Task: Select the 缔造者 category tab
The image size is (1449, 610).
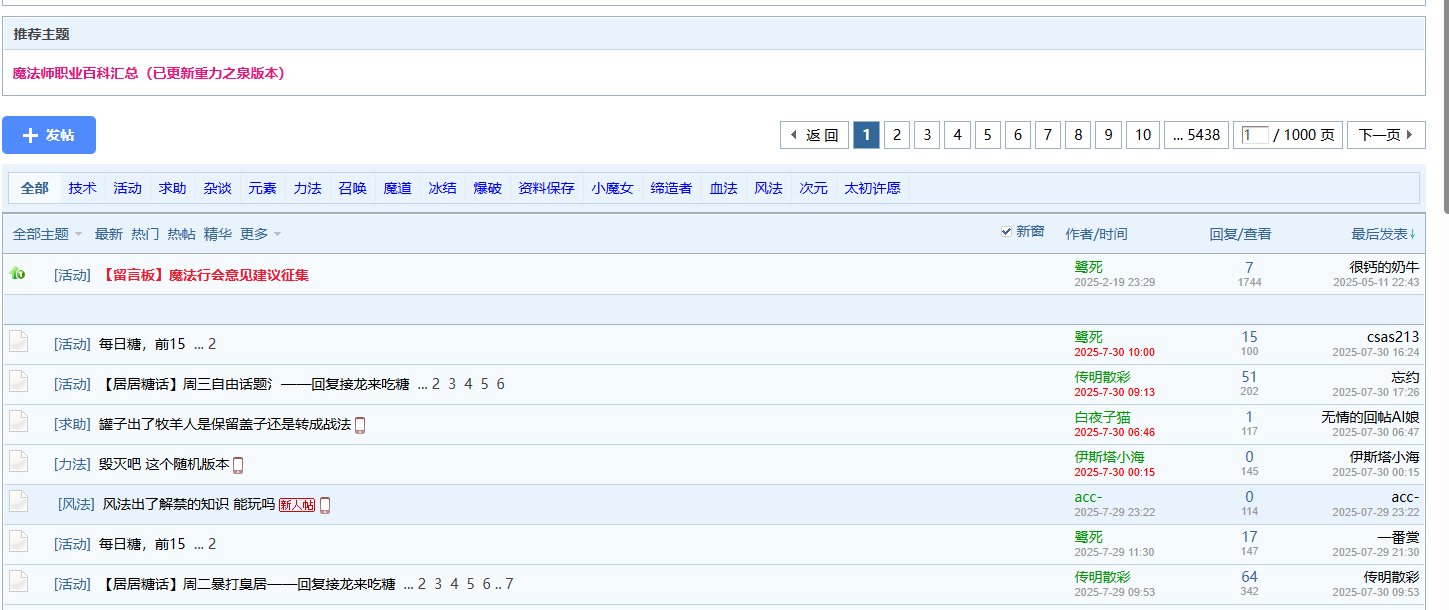Action: tap(671, 187)
